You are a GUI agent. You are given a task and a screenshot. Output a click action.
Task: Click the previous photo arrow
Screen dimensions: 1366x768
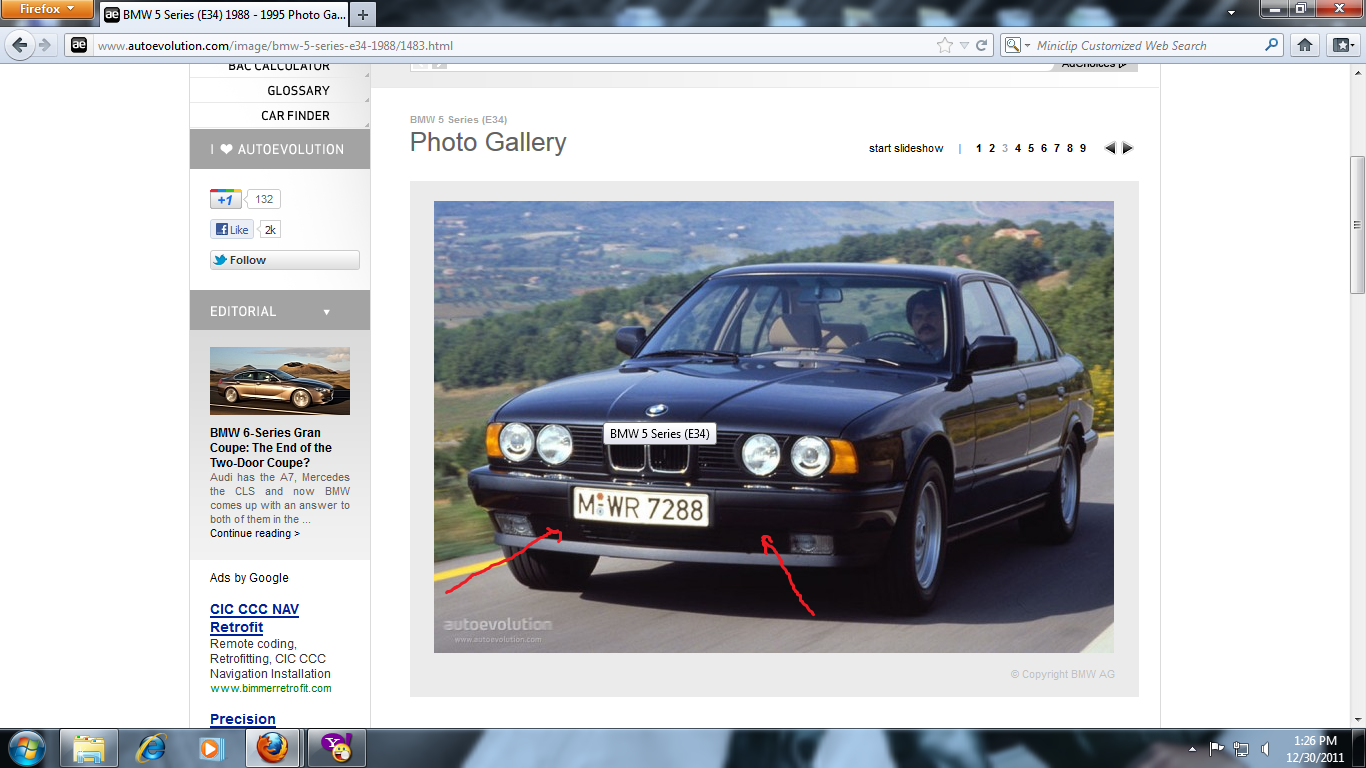click(1110, 148)
